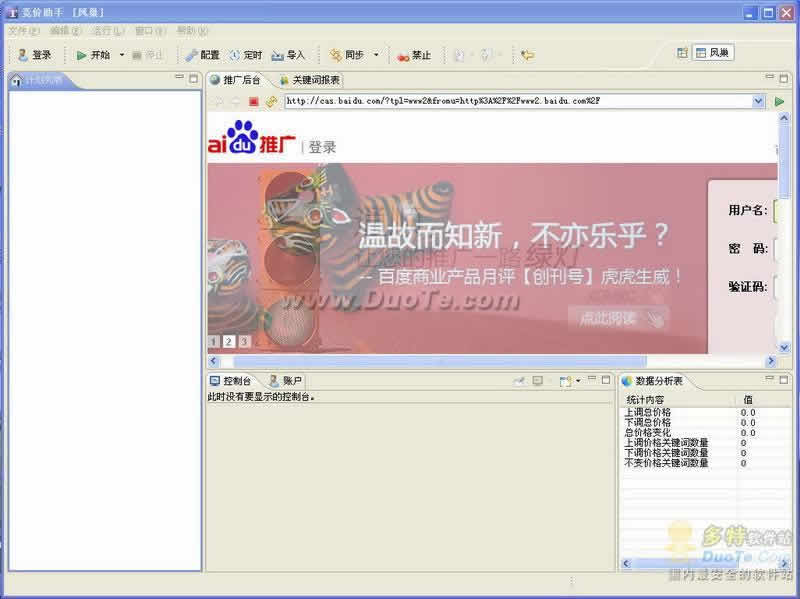Expand the 开始 button dropdown arrow
Image resolution: width=800 pixels, height=599 pixels.
122,55
